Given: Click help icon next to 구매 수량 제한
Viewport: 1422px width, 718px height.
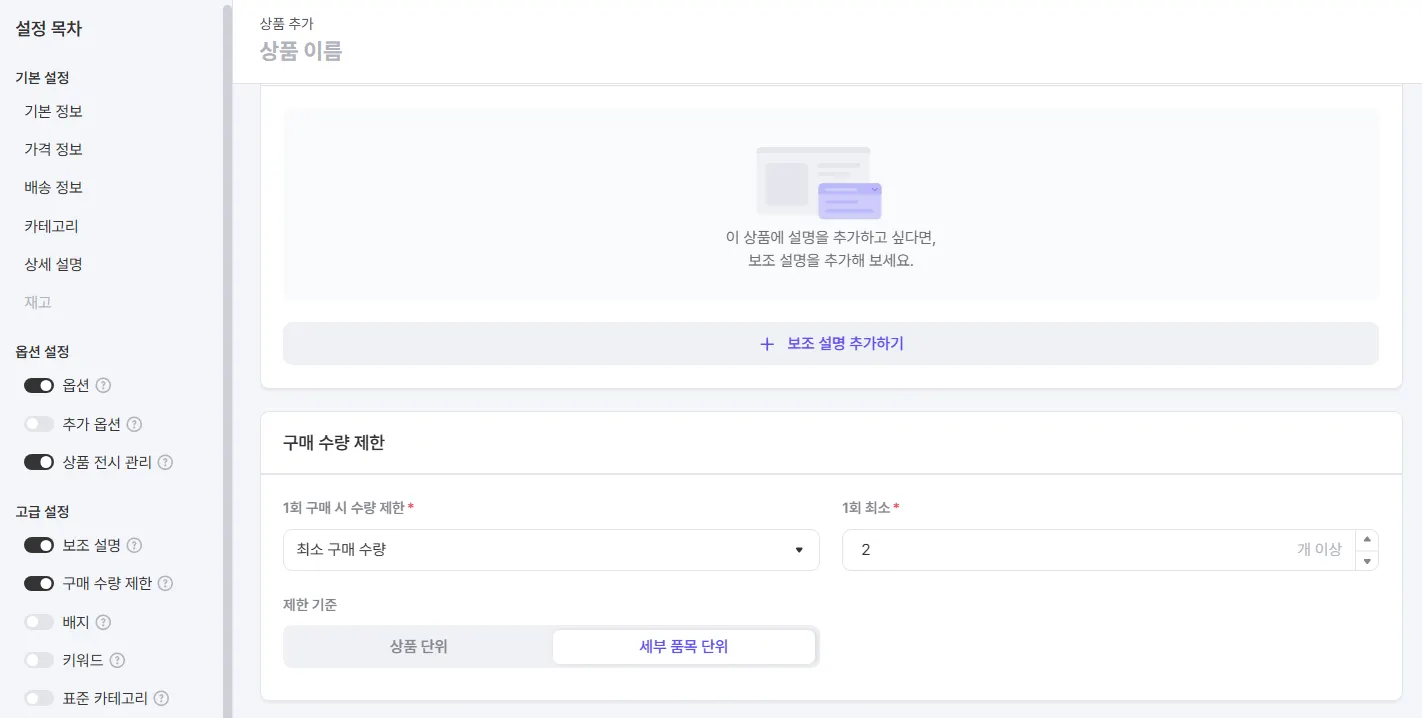Looking at the screenshot, I should tap(166, 584).
